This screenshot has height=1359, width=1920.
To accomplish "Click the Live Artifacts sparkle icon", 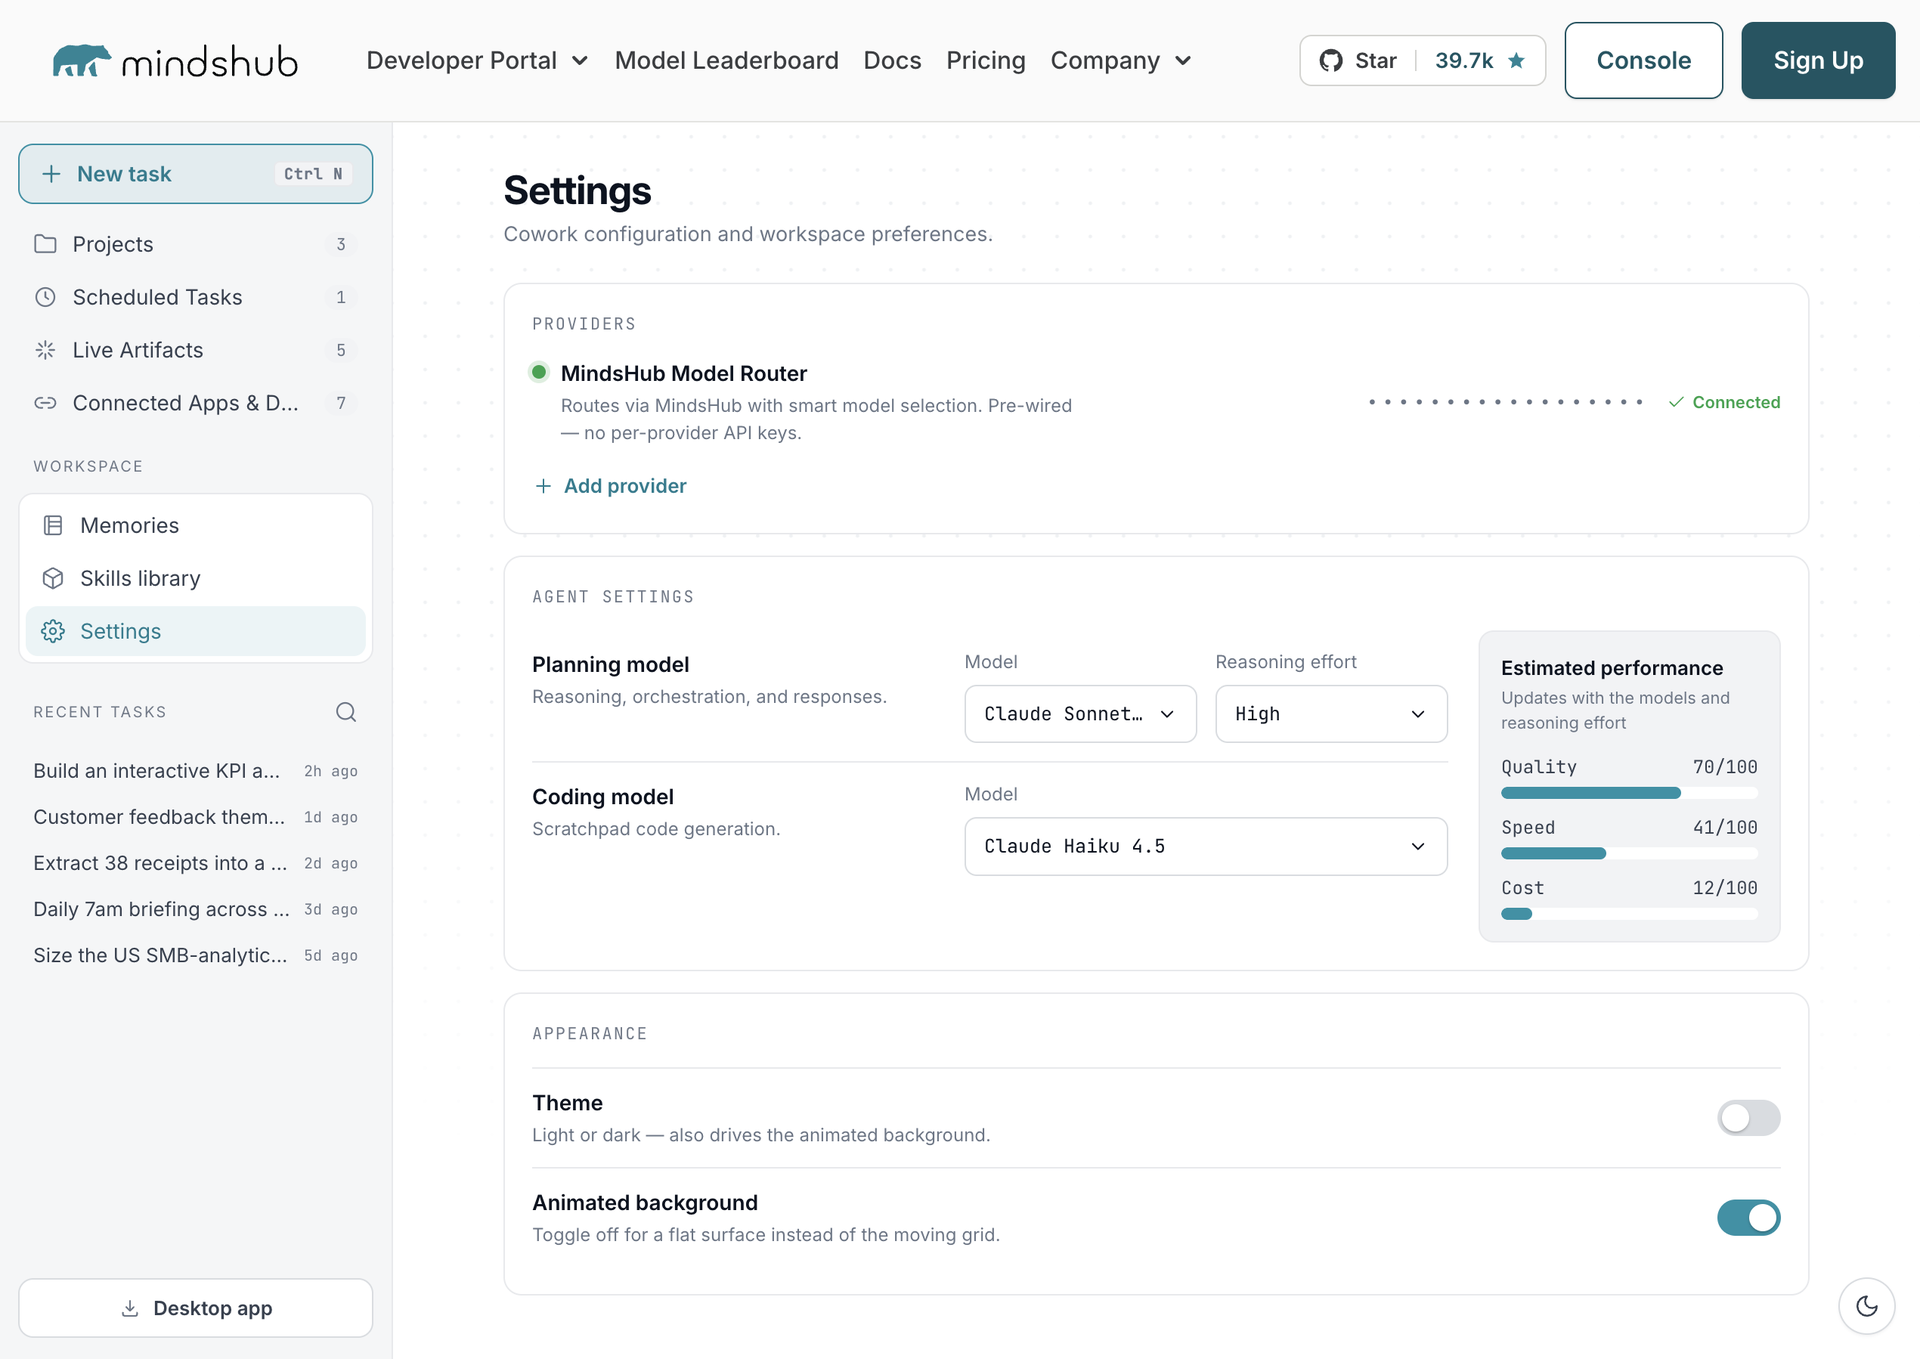I will (x=46, y=350).
